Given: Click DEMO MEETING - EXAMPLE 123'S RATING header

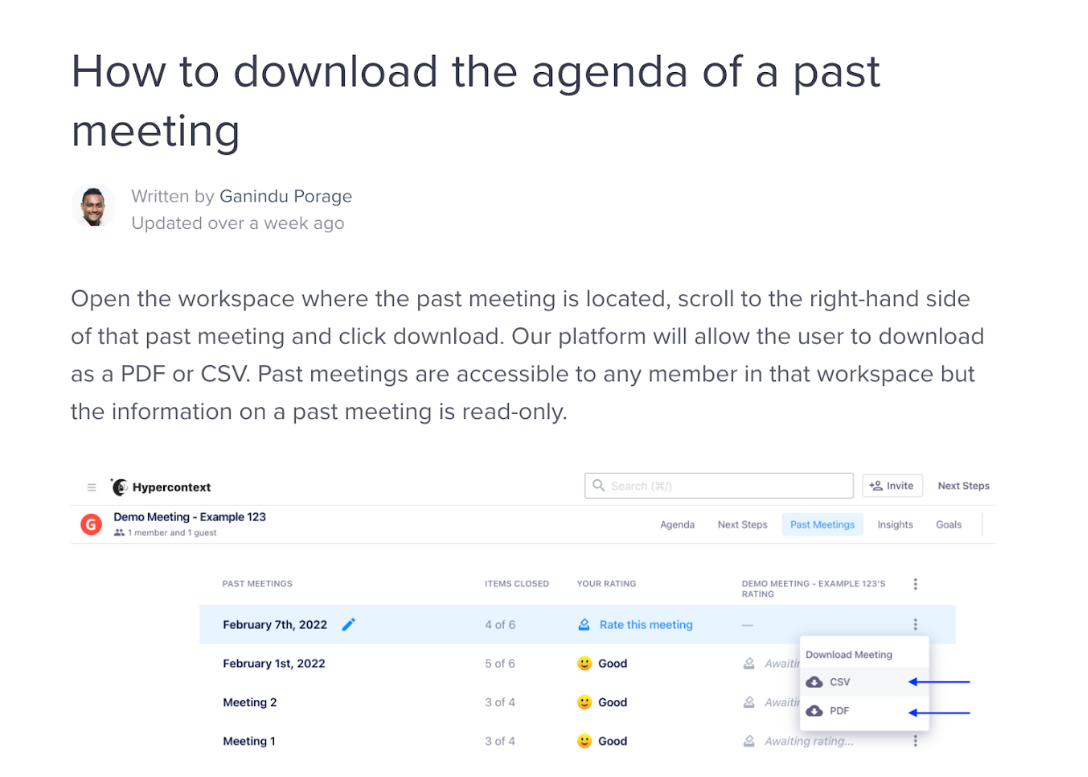Looking at the screenshot, I should pos(813,588).
